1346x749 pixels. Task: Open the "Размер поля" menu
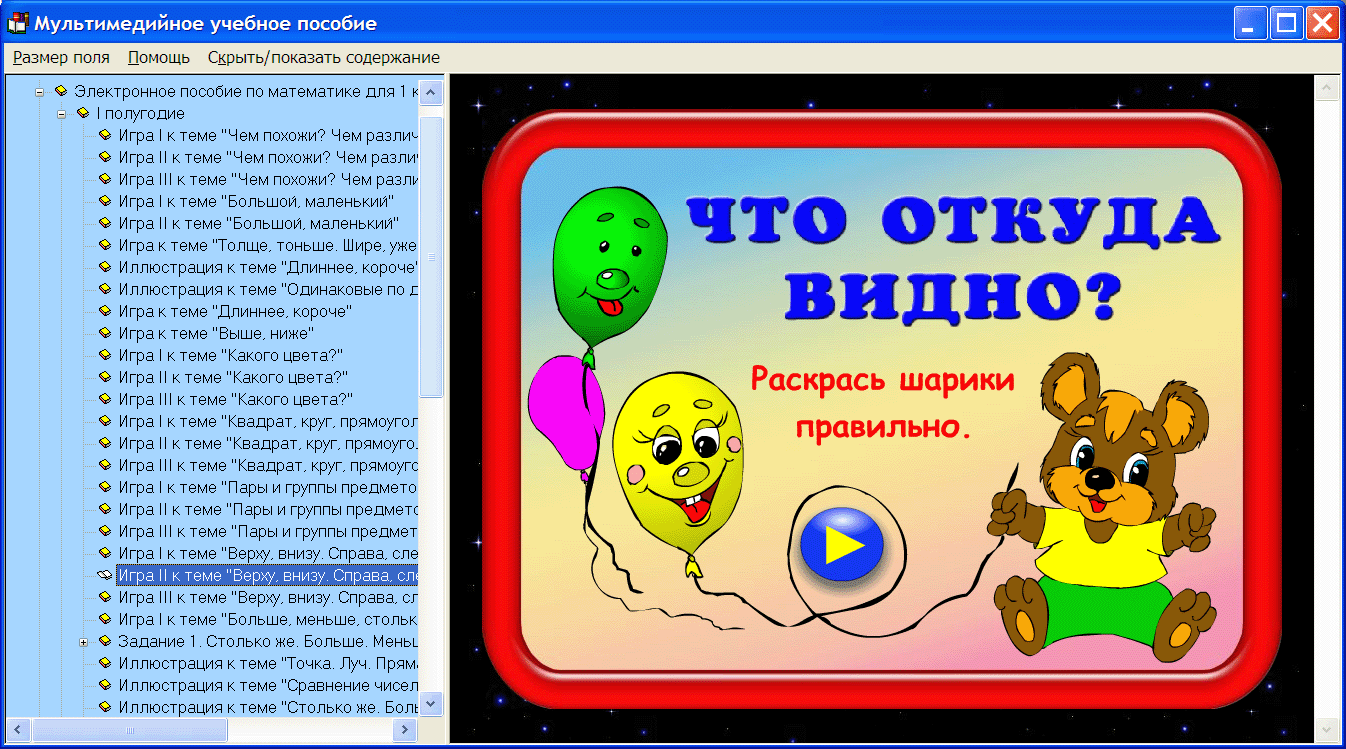(60, 57)
